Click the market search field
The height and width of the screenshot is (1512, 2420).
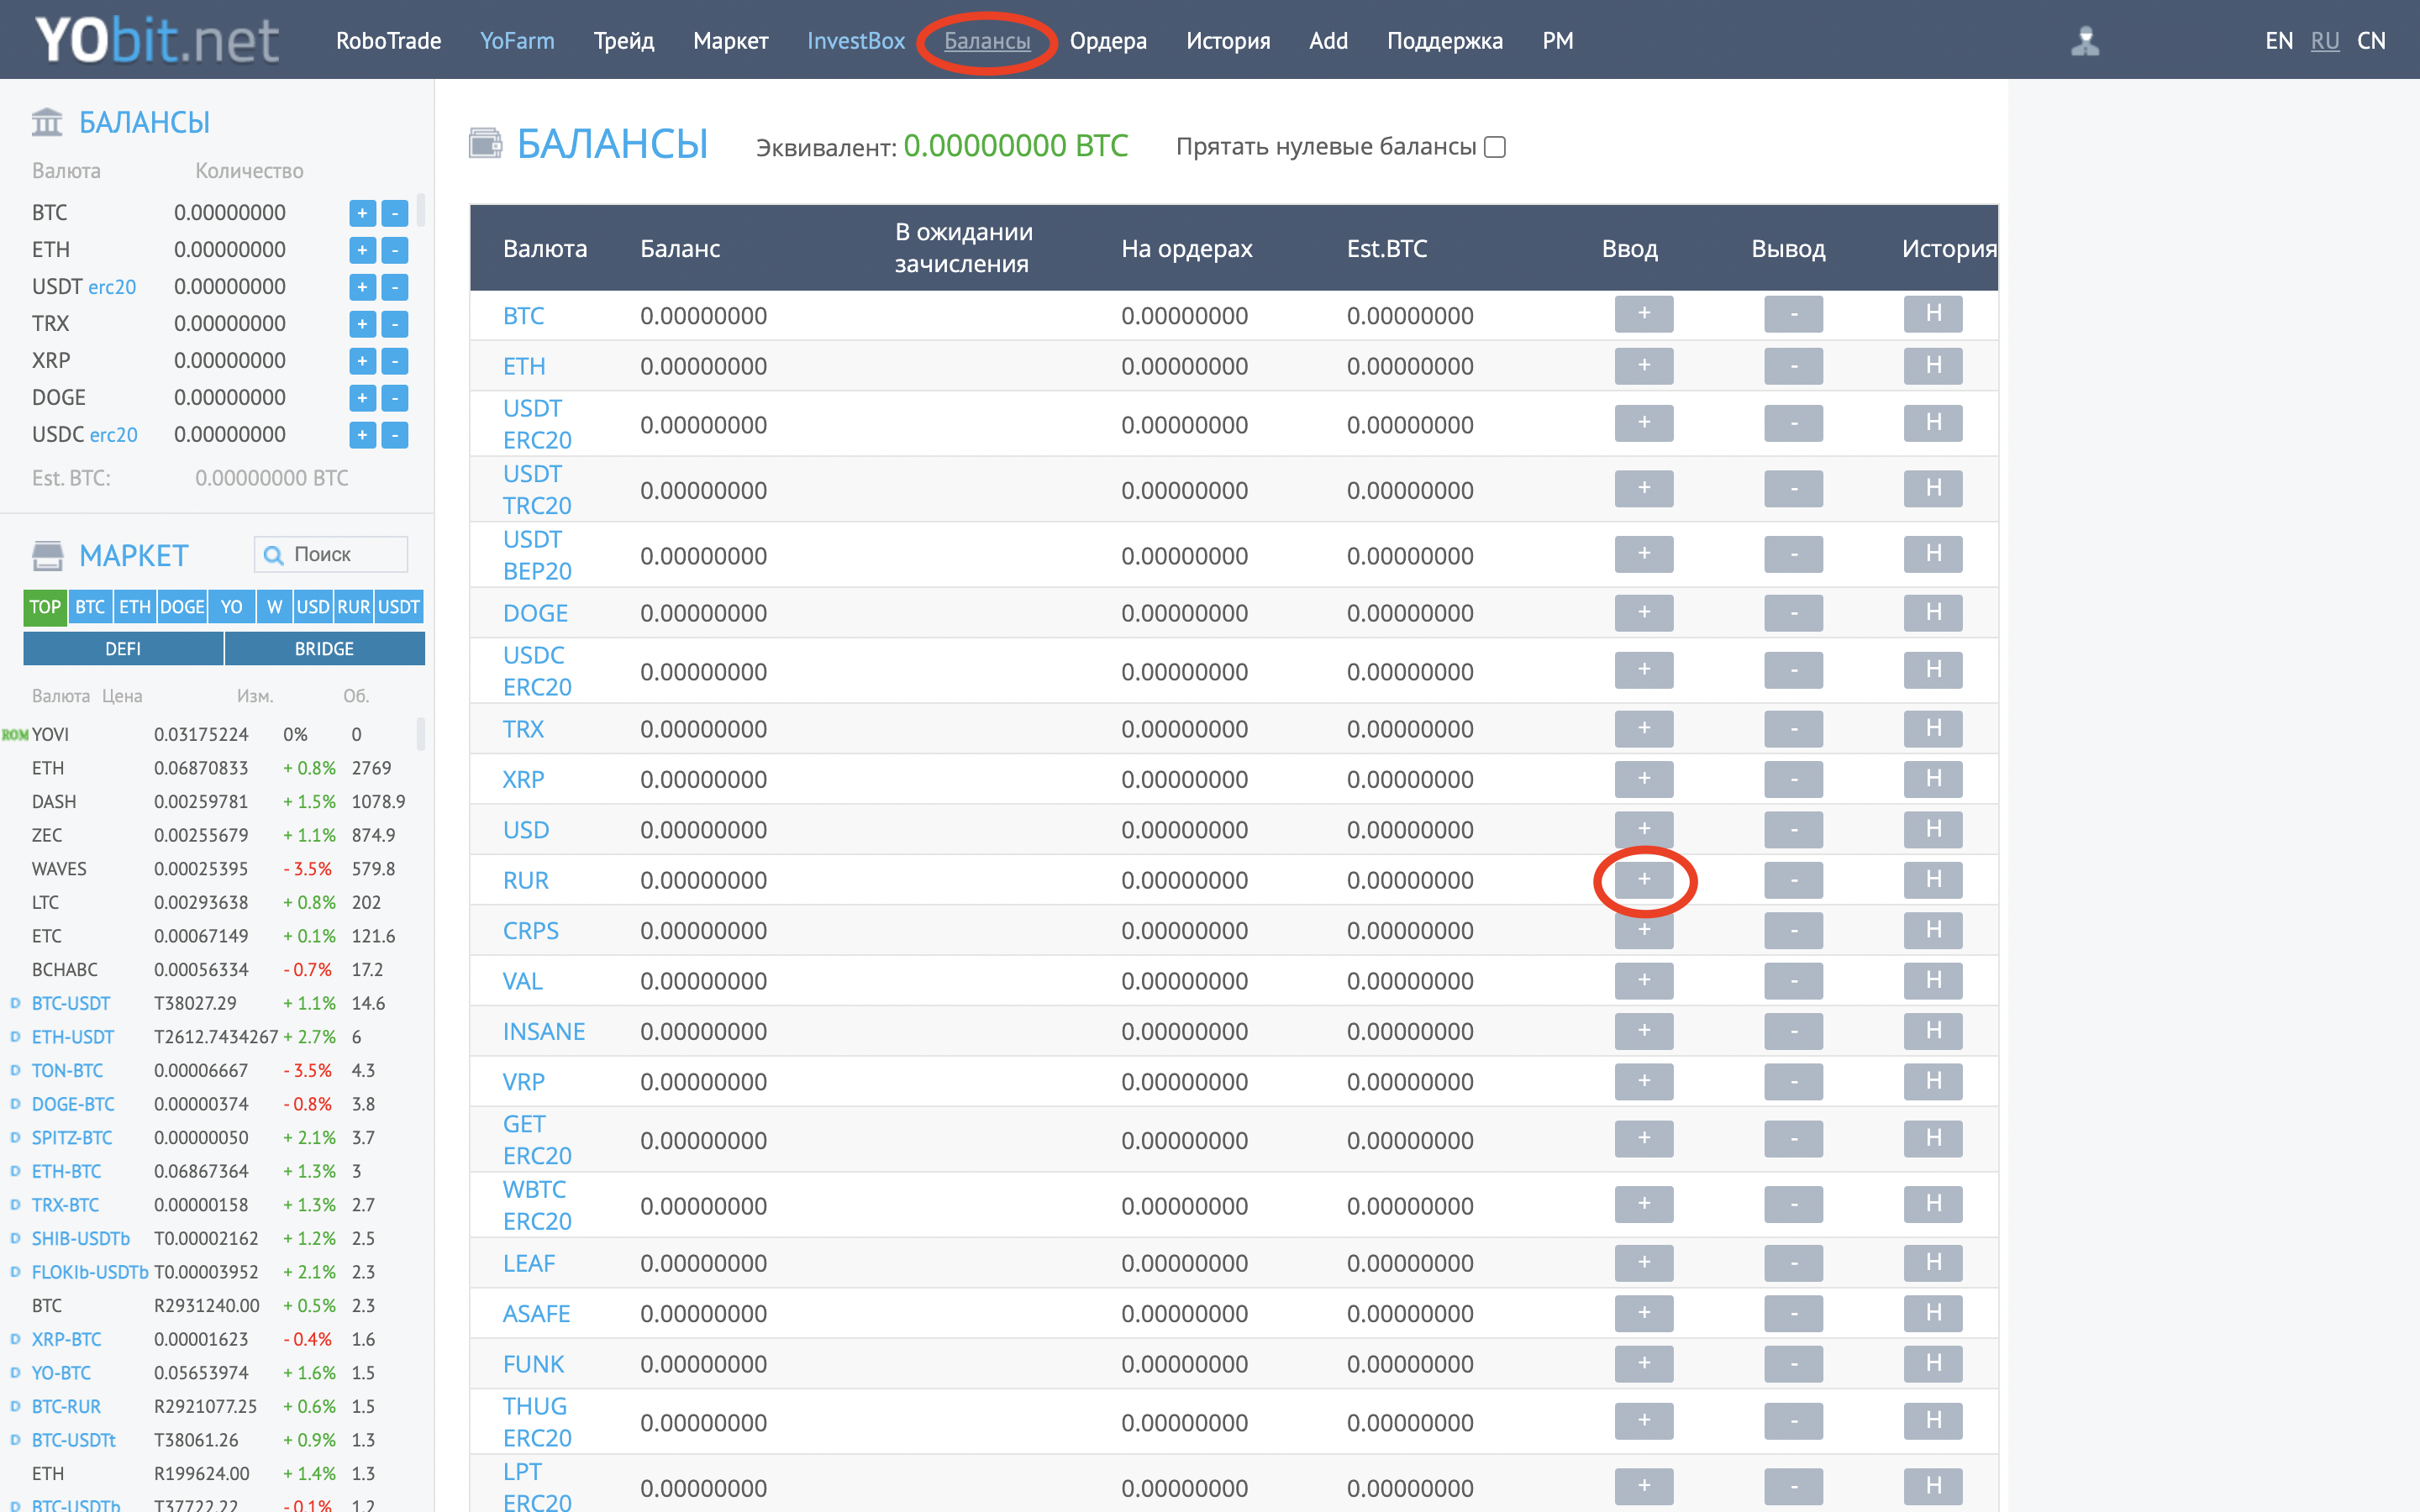[331, 554]
